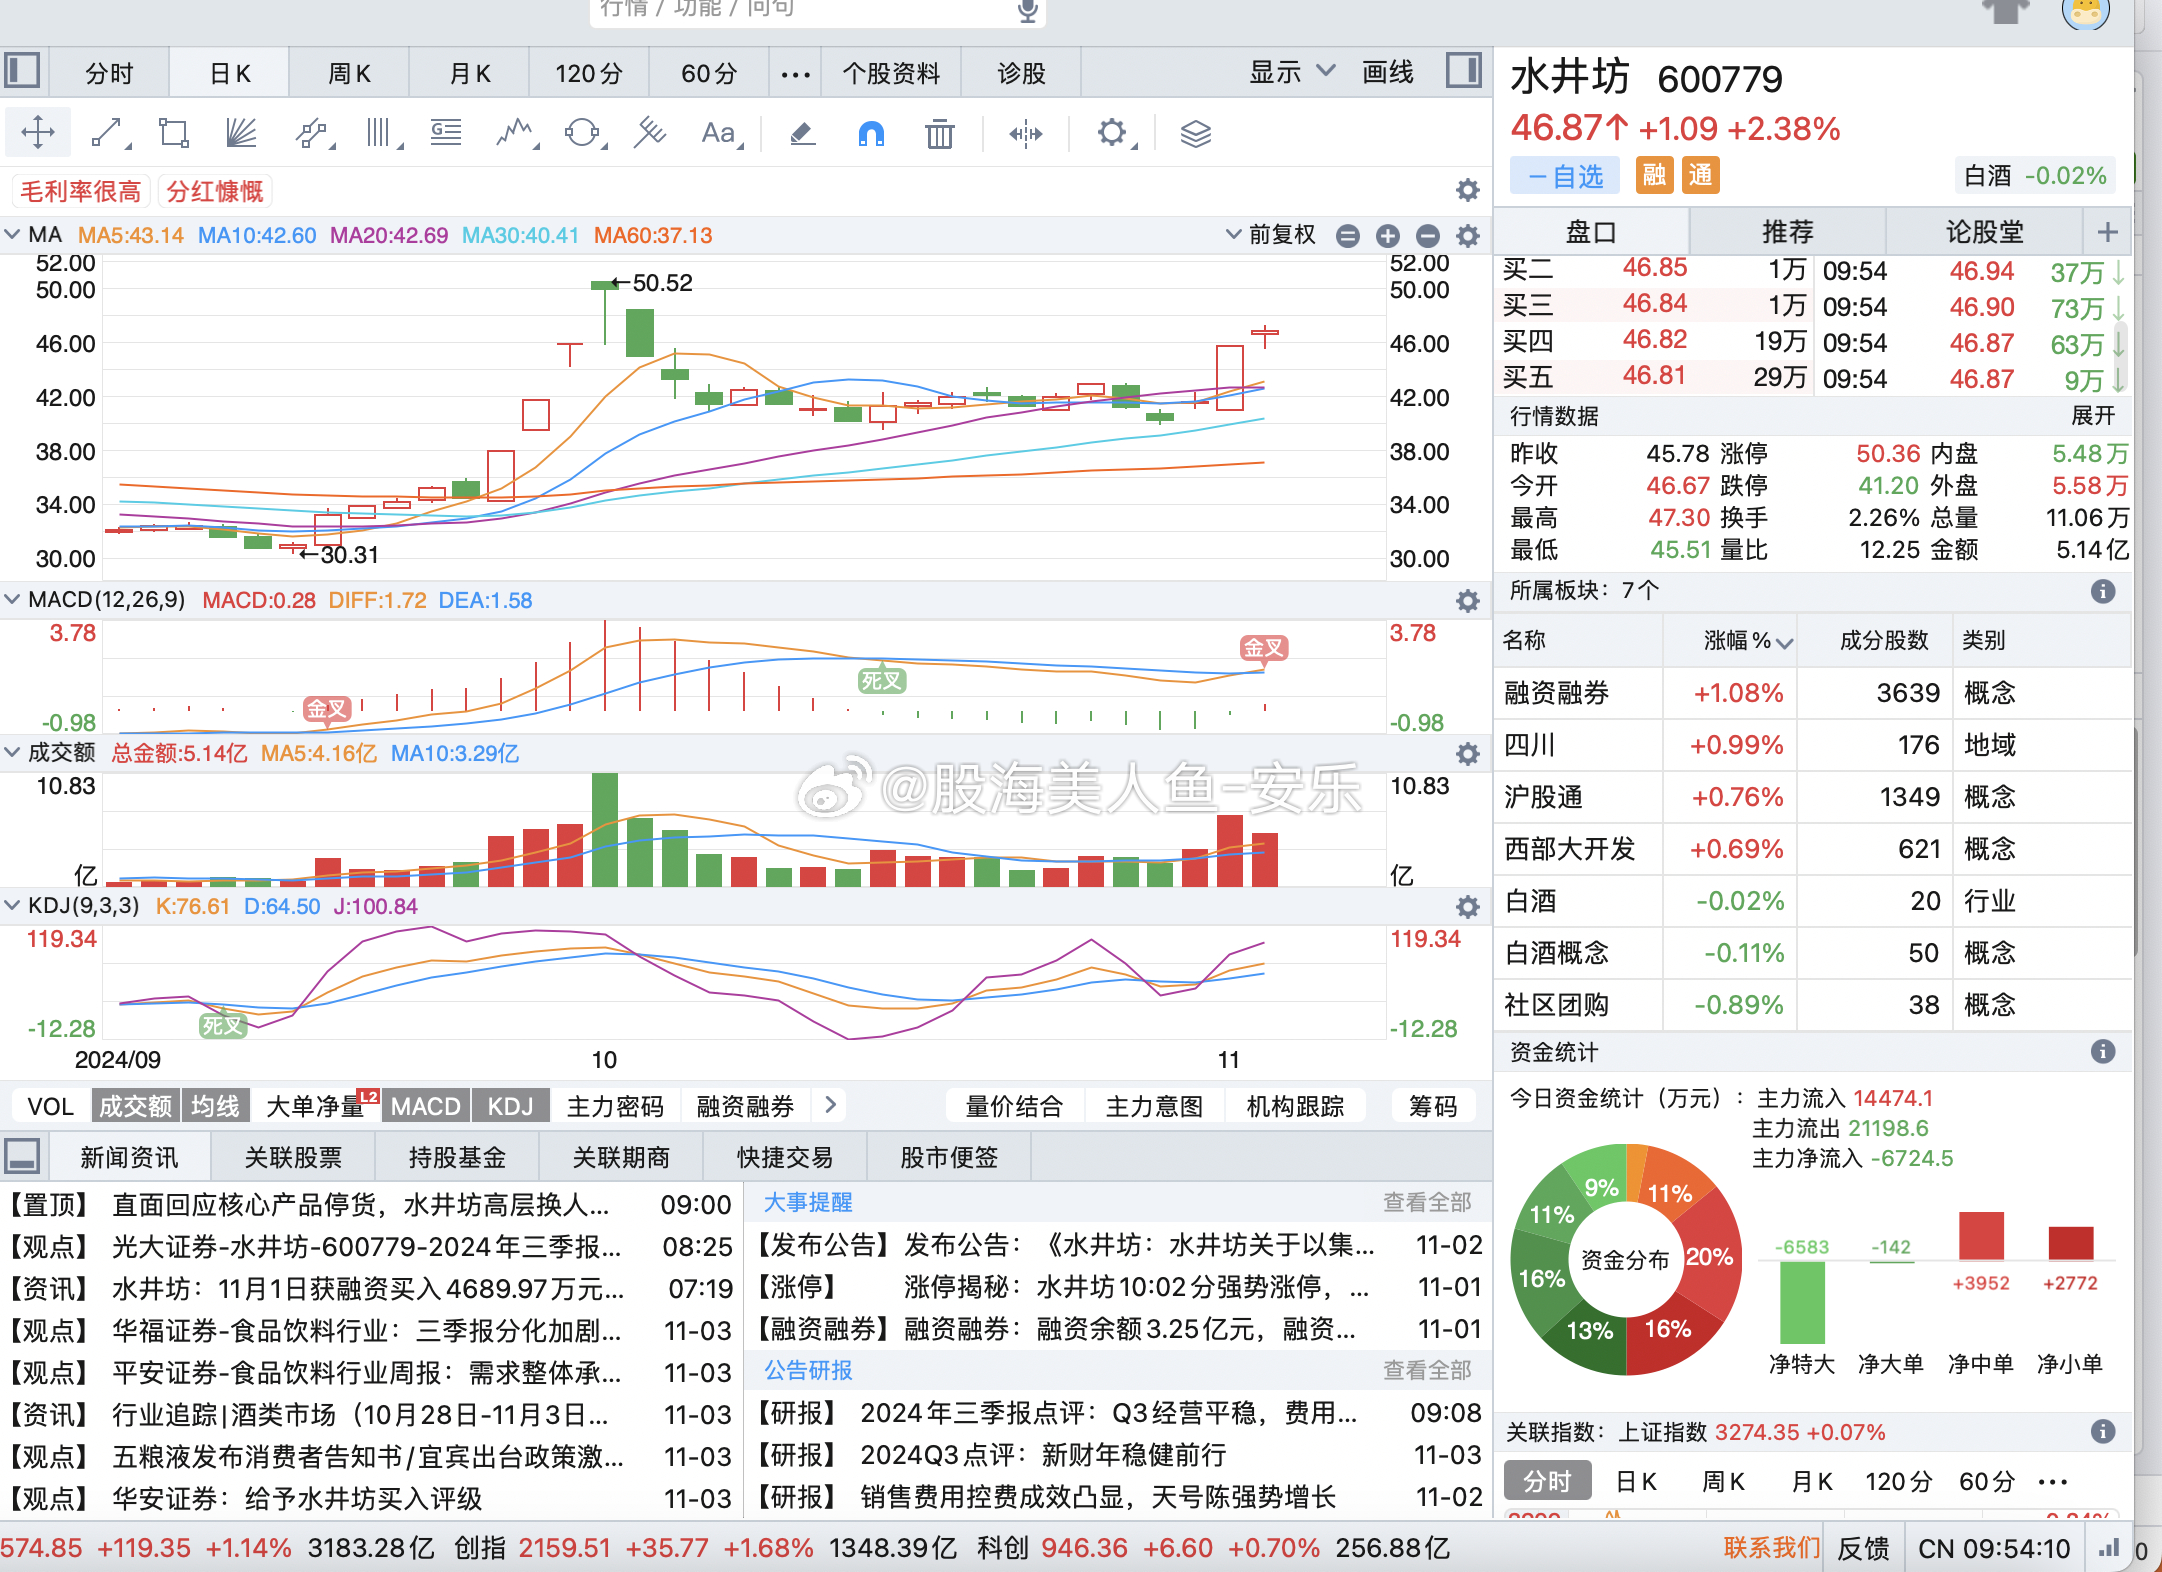Screen dimensions: 2162x1572
Task: Sort by 涨幅% column arrow
Action: pyautogui.click(x=1784, y=643)
